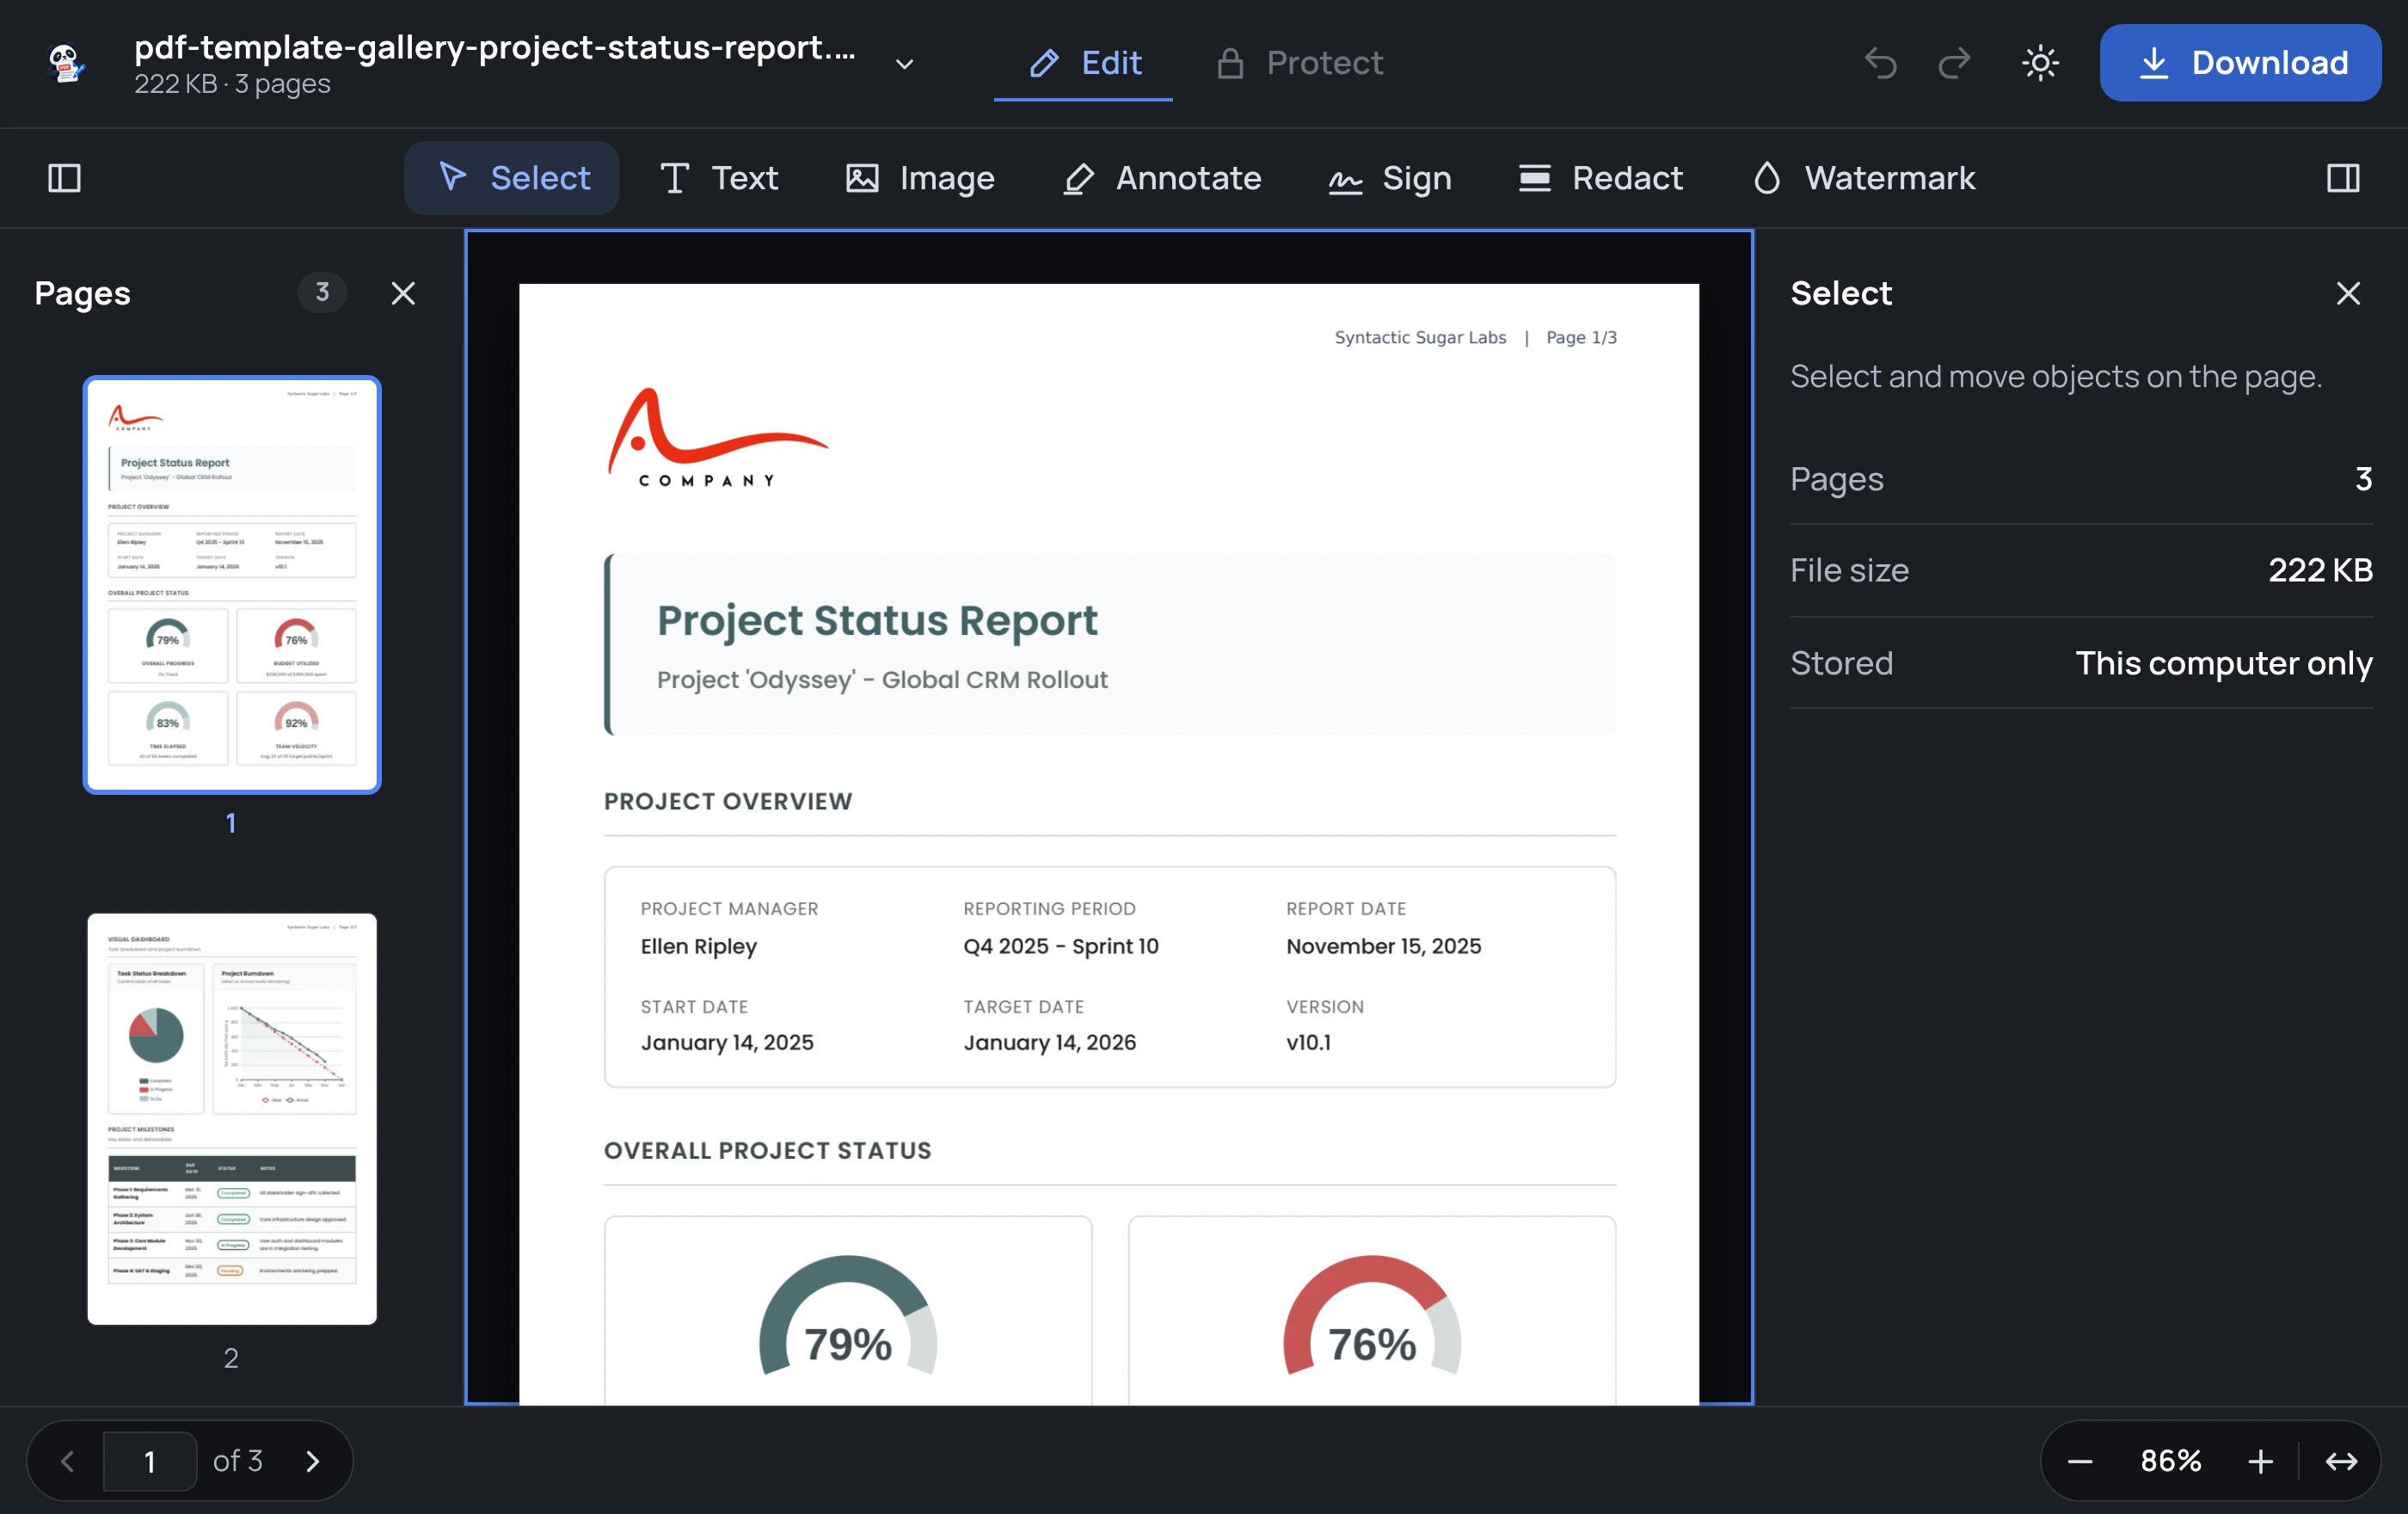Click the 'Q4 2025 – Sprint 10' text

click(x=1061, y=946)
